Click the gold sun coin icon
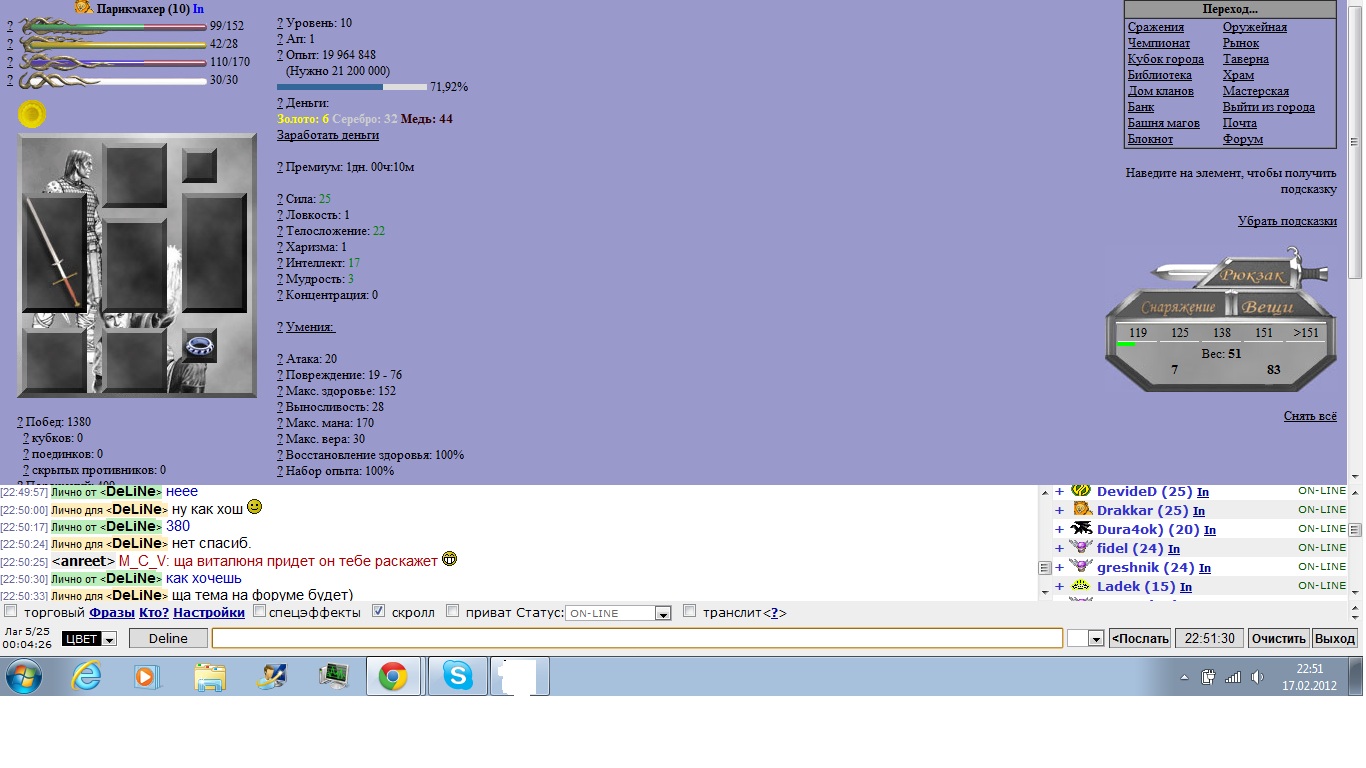1366x768 pixels. 32,115
